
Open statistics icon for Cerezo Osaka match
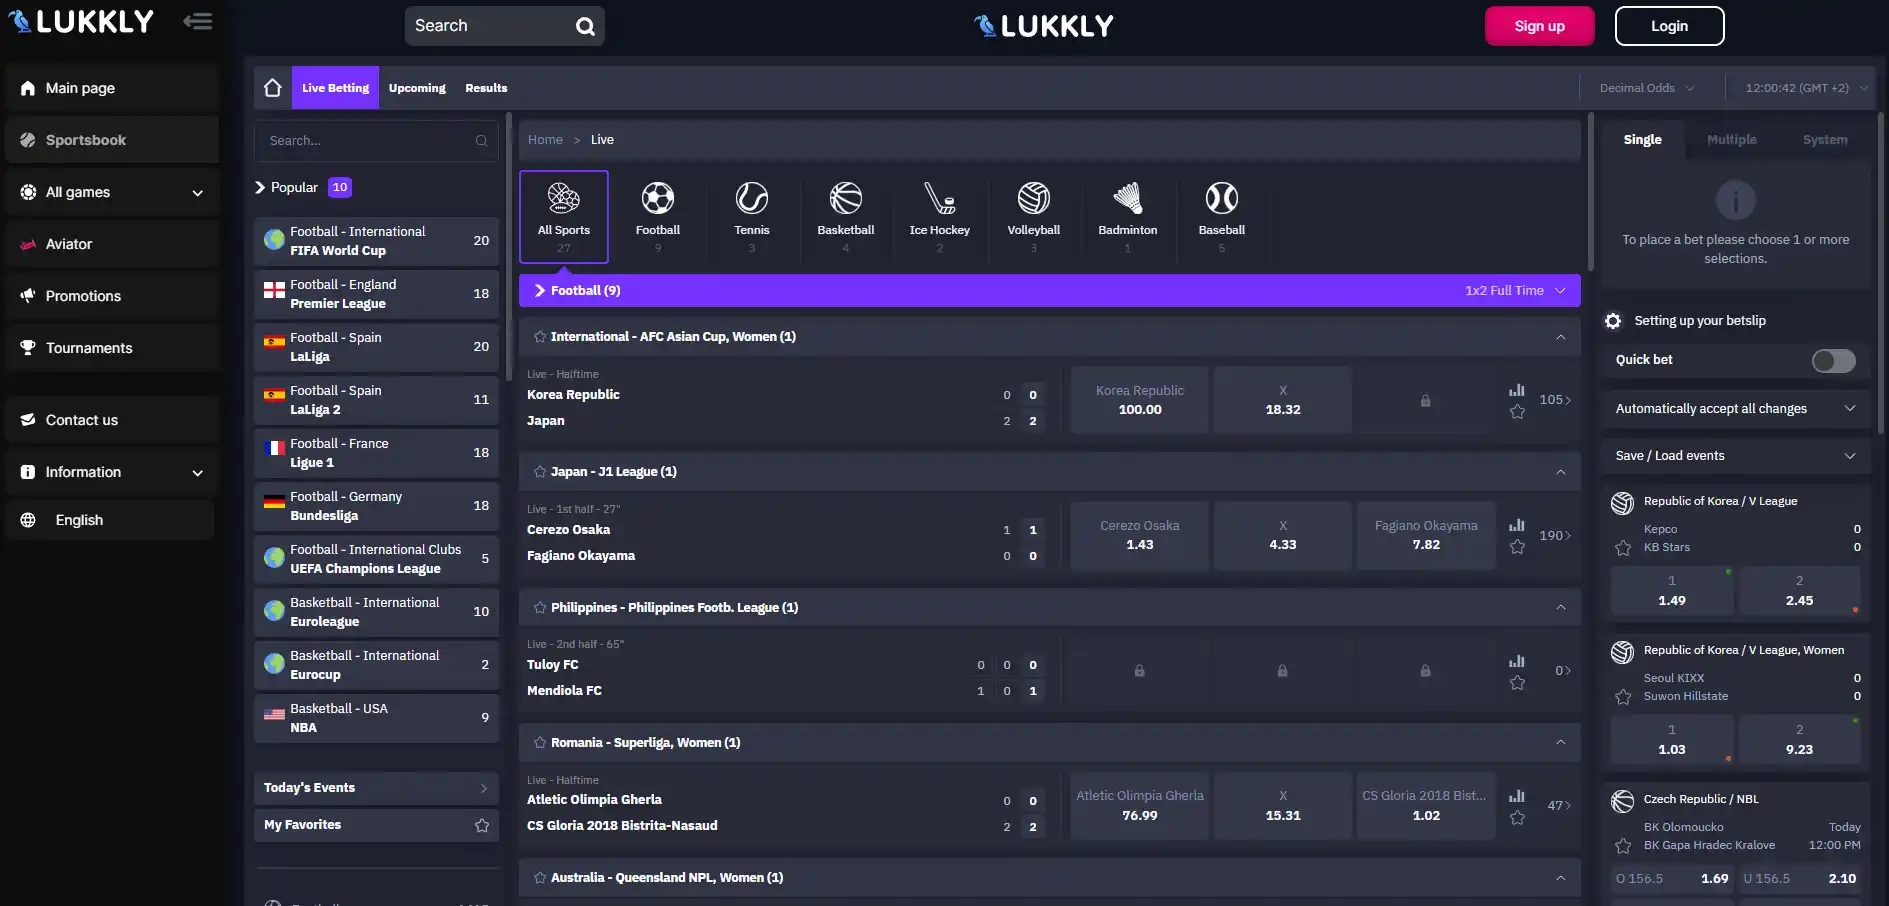[x=1517, y=525]
